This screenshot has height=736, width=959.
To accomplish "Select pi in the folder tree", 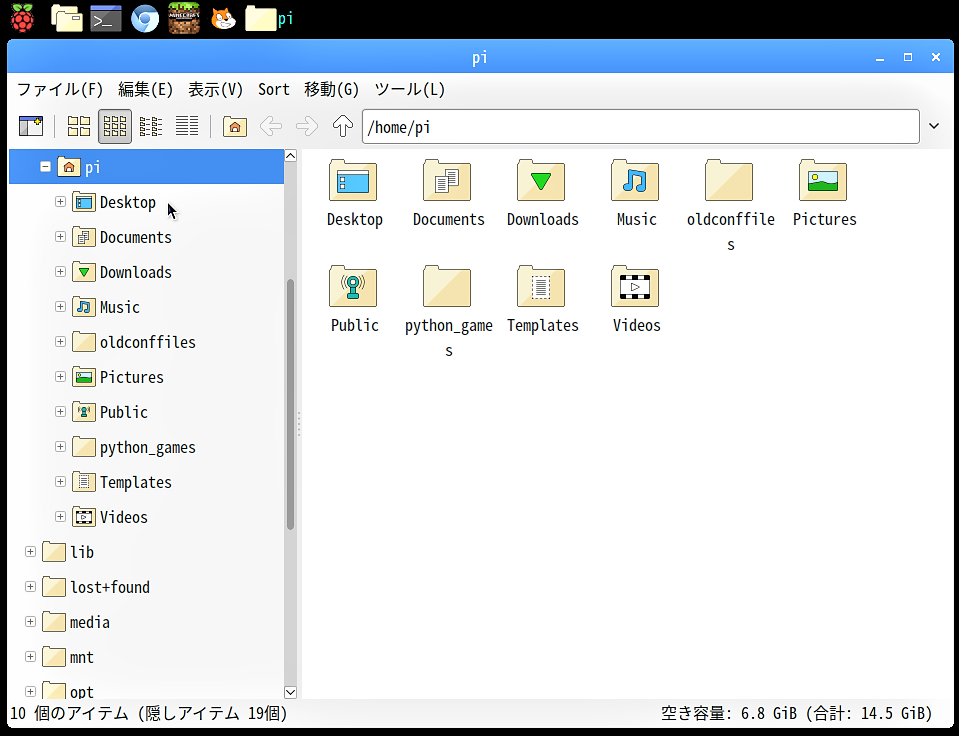I will tap(146, 166).
